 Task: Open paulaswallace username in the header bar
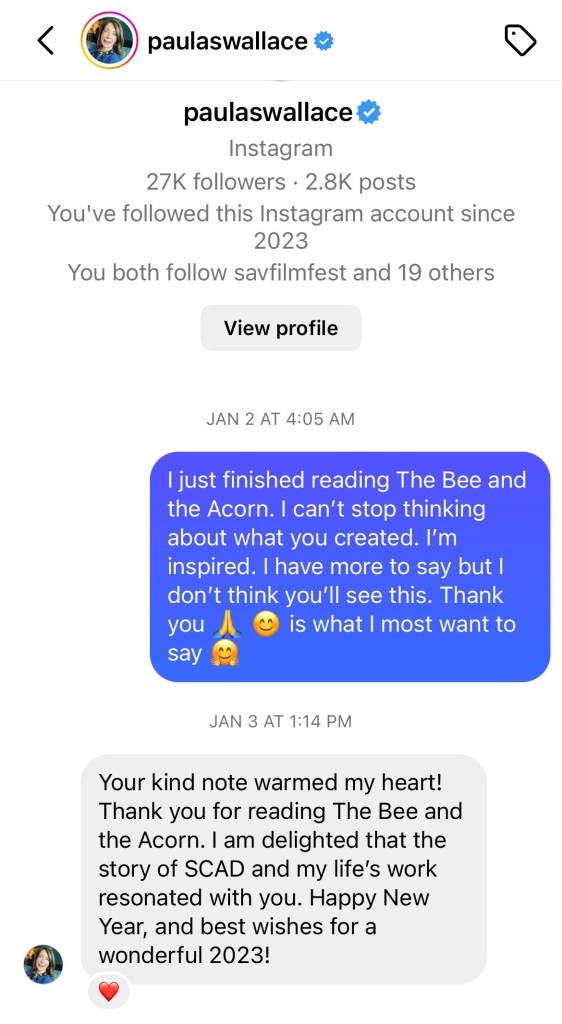(x=227, y=41)
